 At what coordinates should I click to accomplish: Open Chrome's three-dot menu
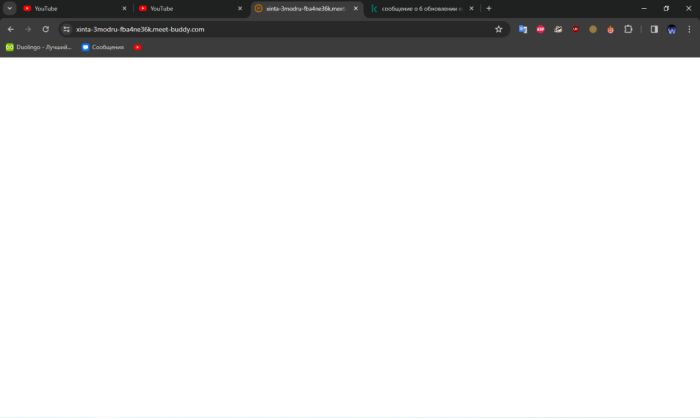coord(689,29)
